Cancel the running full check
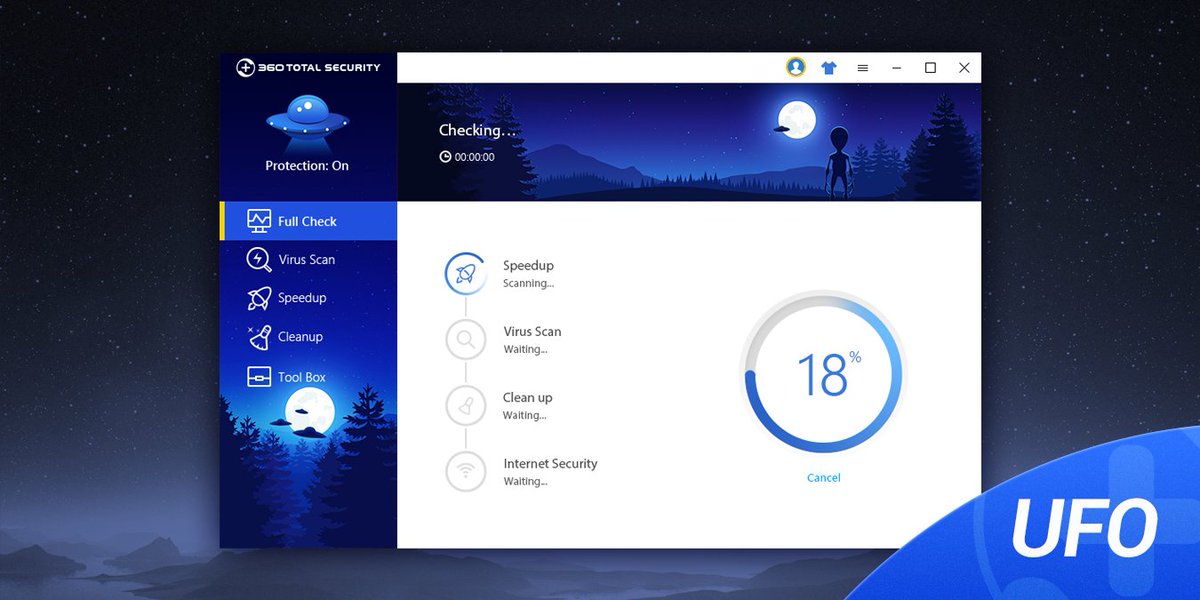 pyautogui.click(x=824, y=478)
